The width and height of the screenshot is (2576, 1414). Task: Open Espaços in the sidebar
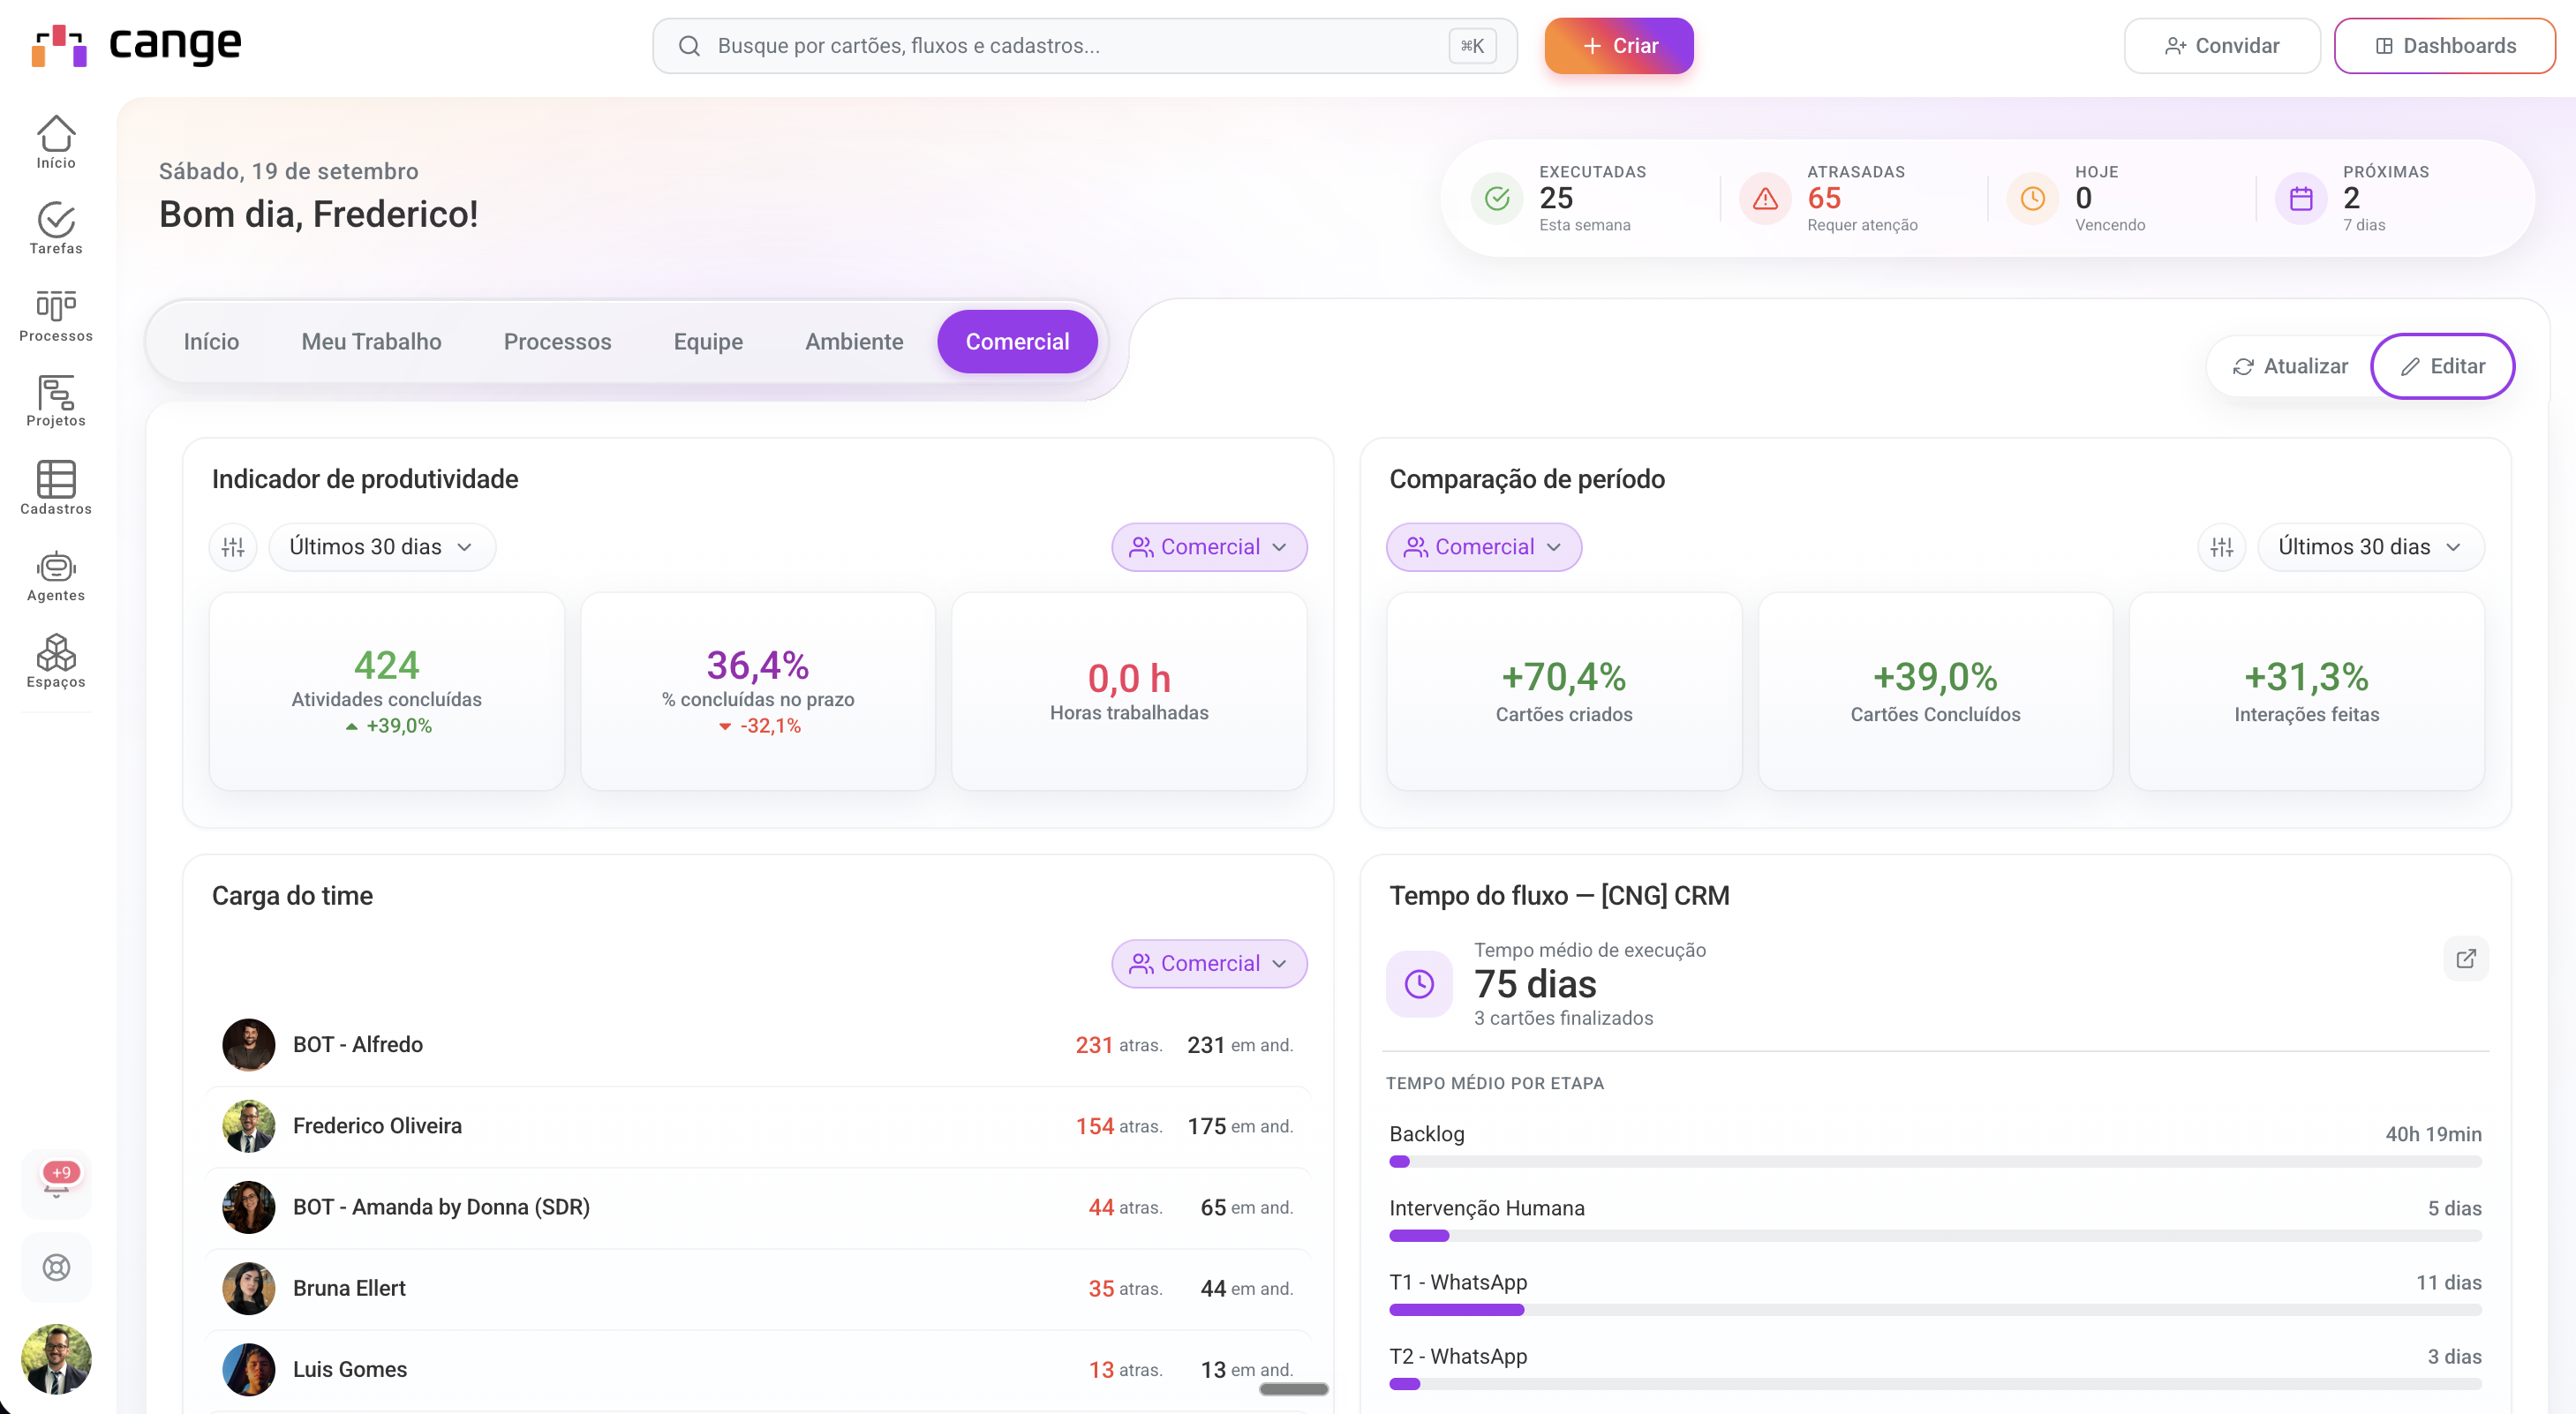[56, 660]
